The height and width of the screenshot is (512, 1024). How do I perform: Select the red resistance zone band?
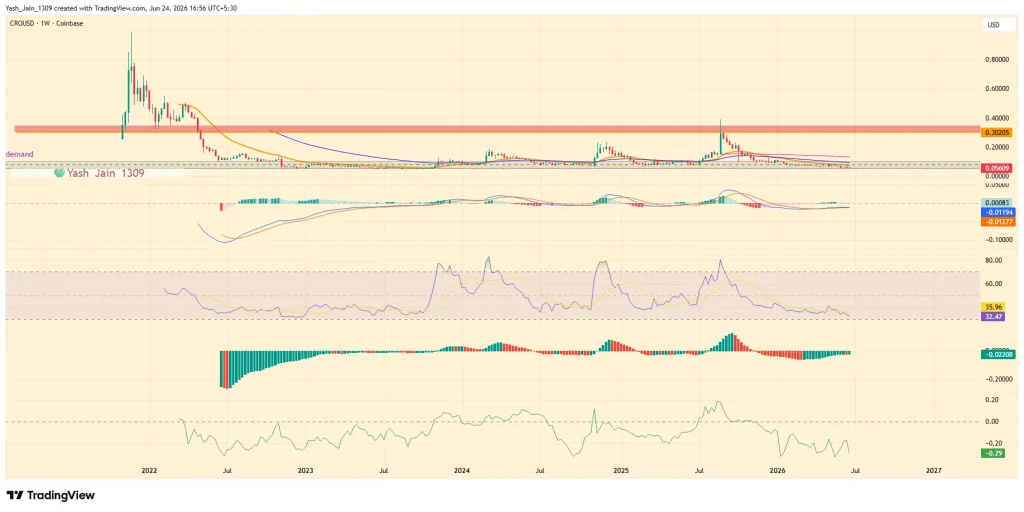click(498, 129)
